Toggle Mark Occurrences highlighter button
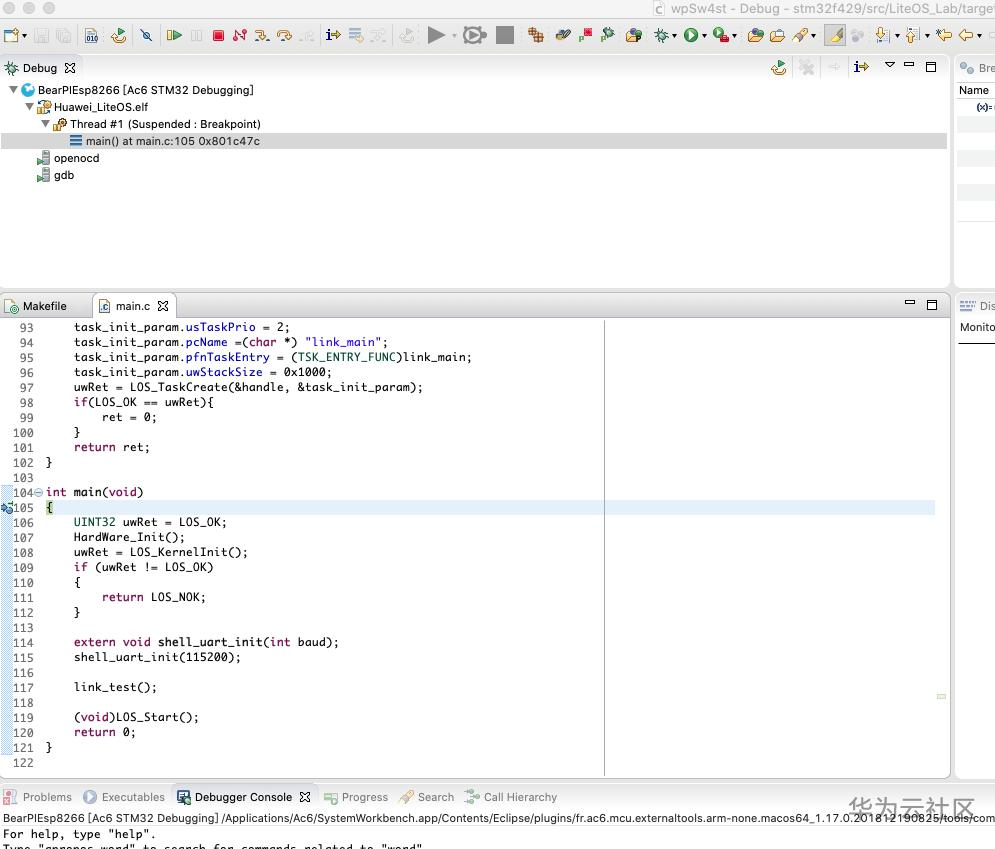Viewport: 995px width, 849px height. [835, 36]
